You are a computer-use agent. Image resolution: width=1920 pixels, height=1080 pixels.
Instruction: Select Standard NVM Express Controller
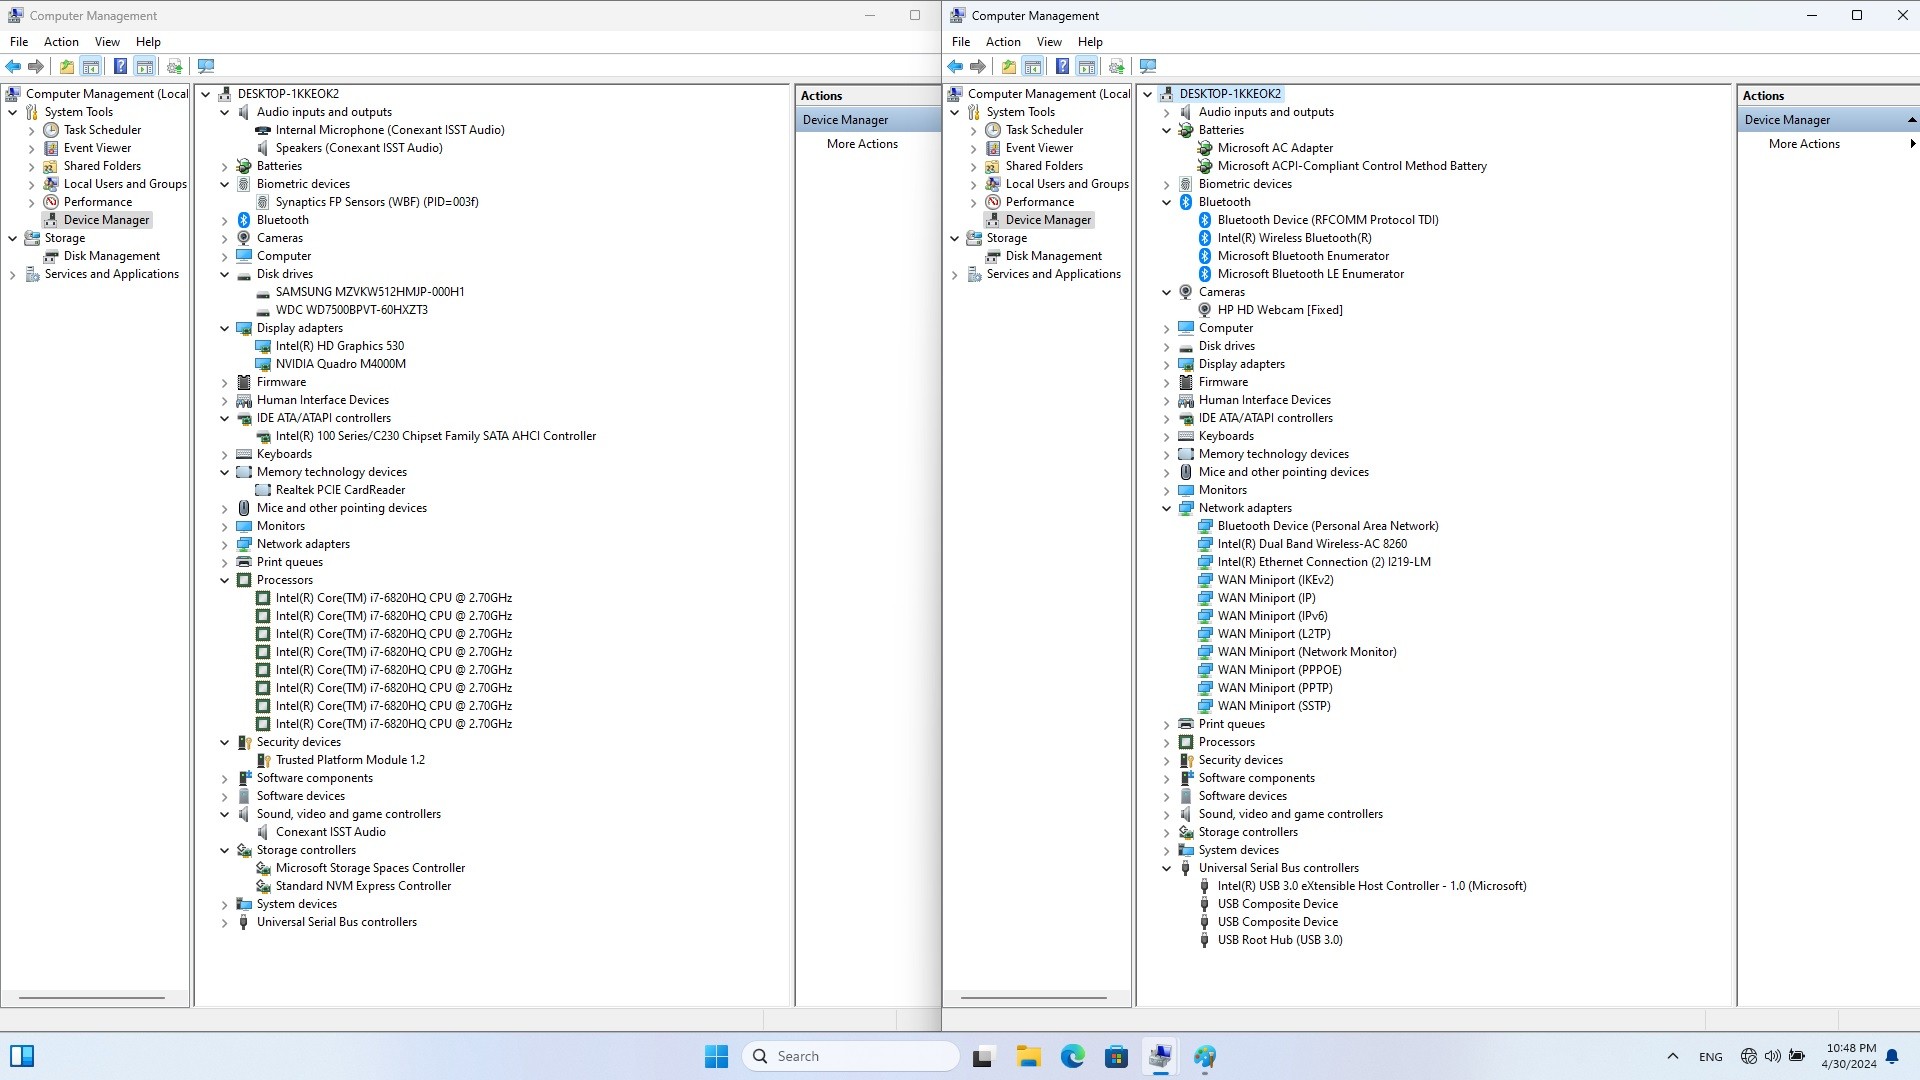coord(363,886)
